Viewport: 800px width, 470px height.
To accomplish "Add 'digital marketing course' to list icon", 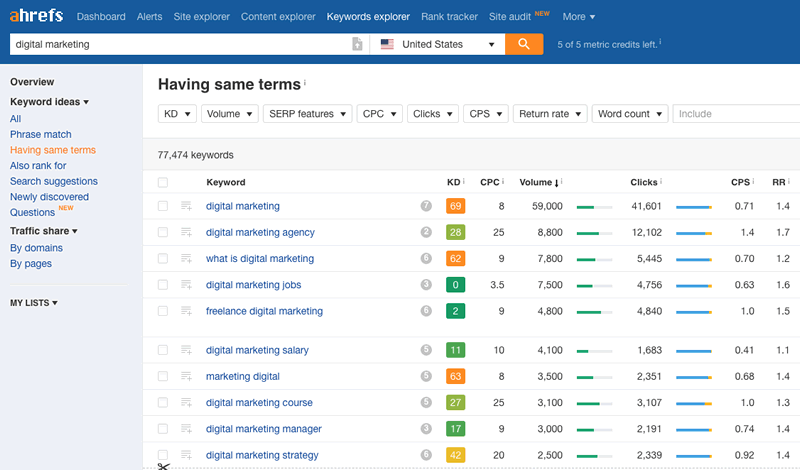I will 186,402.
